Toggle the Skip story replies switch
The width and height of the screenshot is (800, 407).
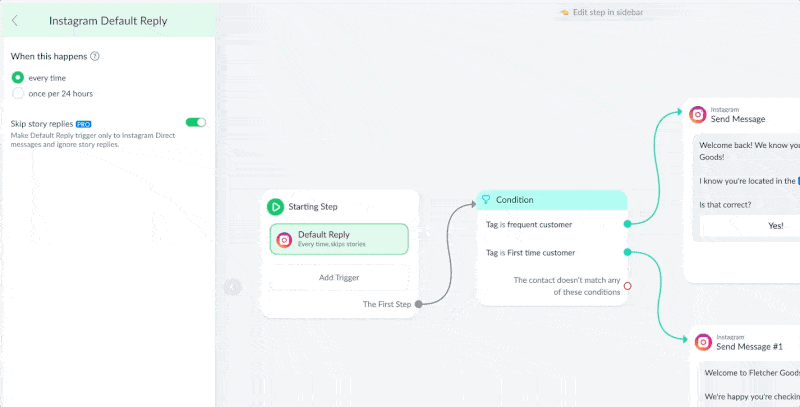[x=195, y=122]
